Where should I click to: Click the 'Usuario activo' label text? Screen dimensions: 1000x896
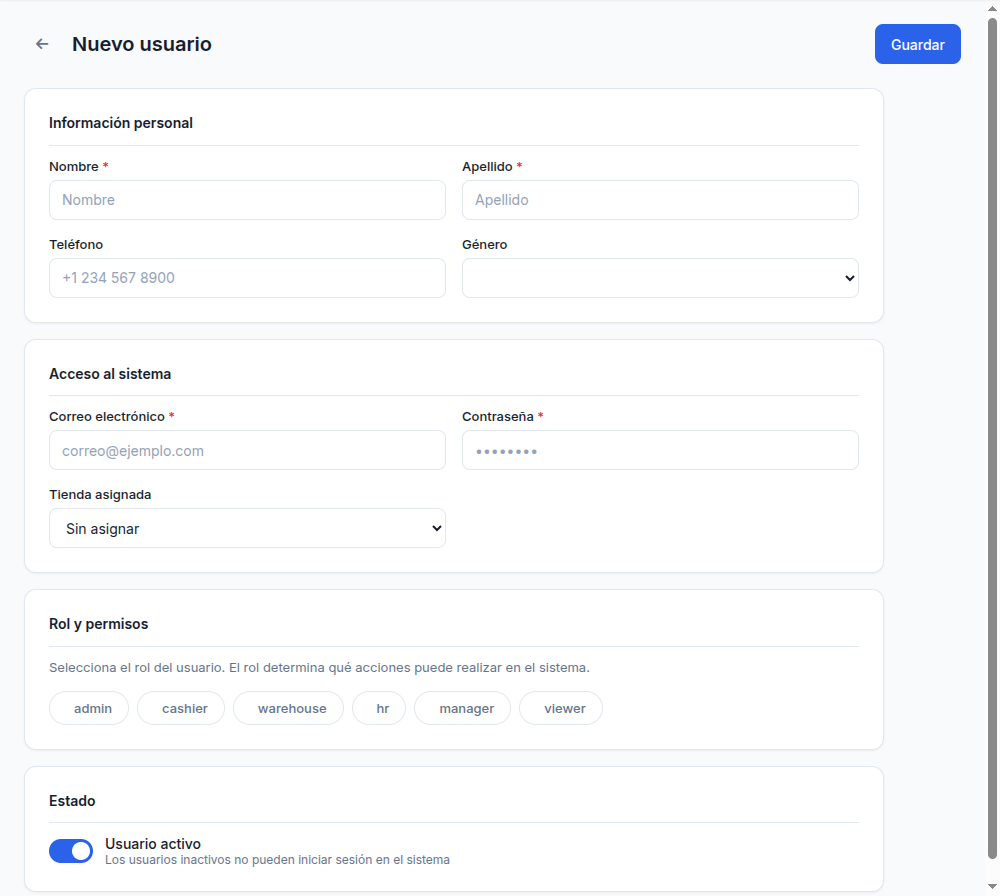coord(153,844)
